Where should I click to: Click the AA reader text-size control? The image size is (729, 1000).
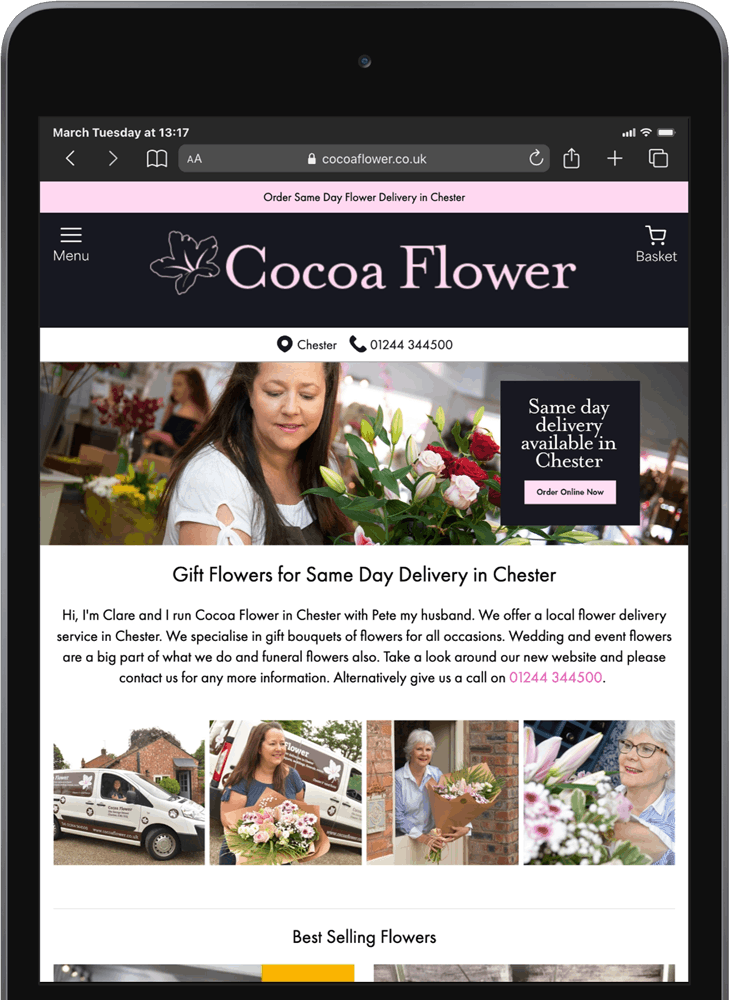point(195,159)
